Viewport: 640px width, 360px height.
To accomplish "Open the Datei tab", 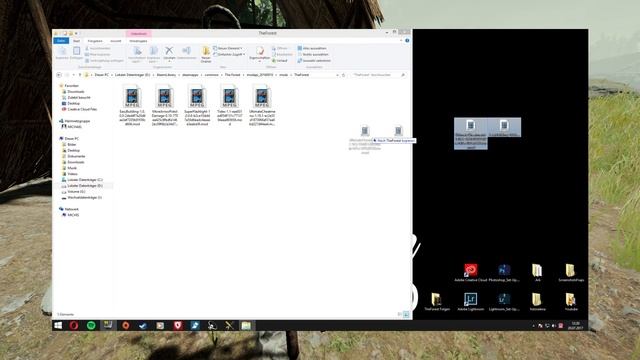I will click(61, 41).
